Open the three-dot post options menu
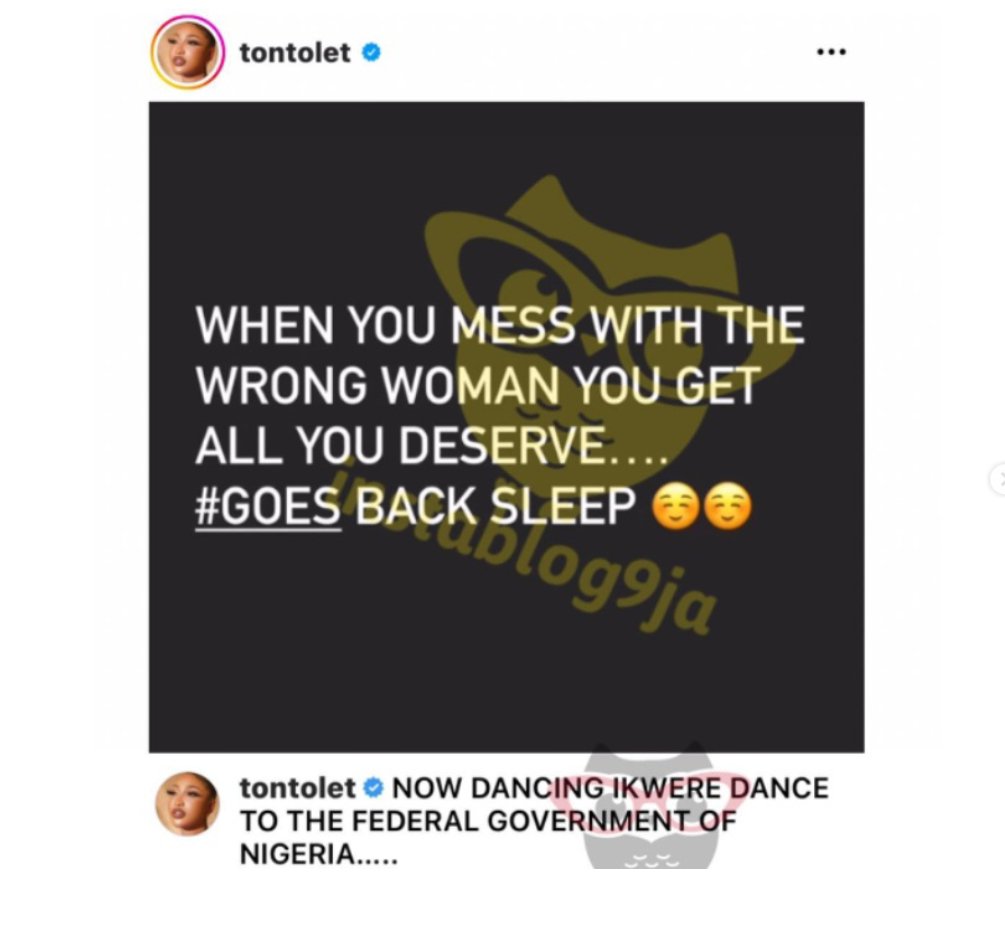Screen dimensions: 1005x938 point(831,51)
